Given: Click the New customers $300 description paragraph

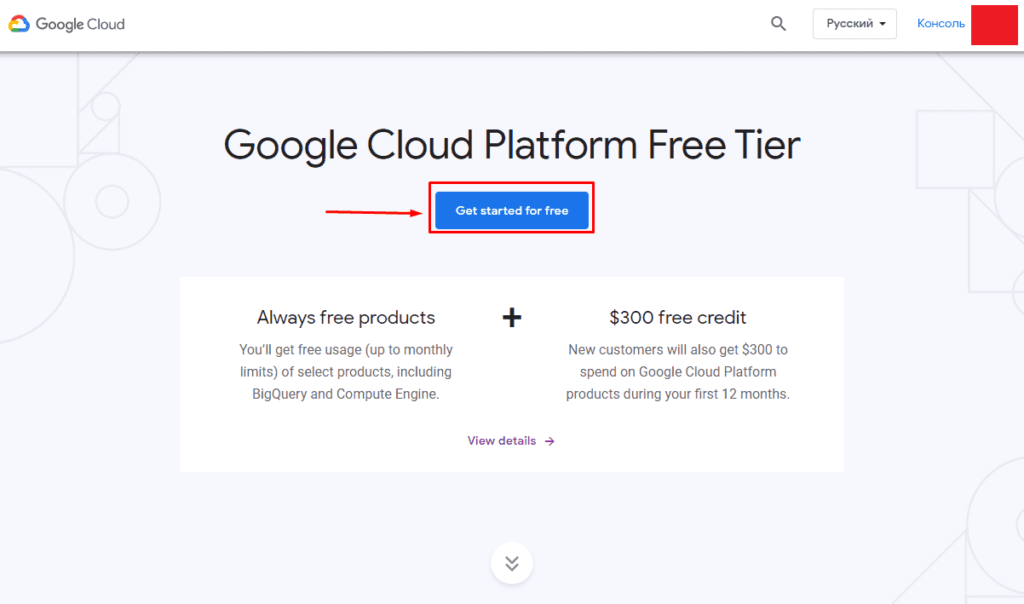Looking at the screenshot, I should pos(677,372).
